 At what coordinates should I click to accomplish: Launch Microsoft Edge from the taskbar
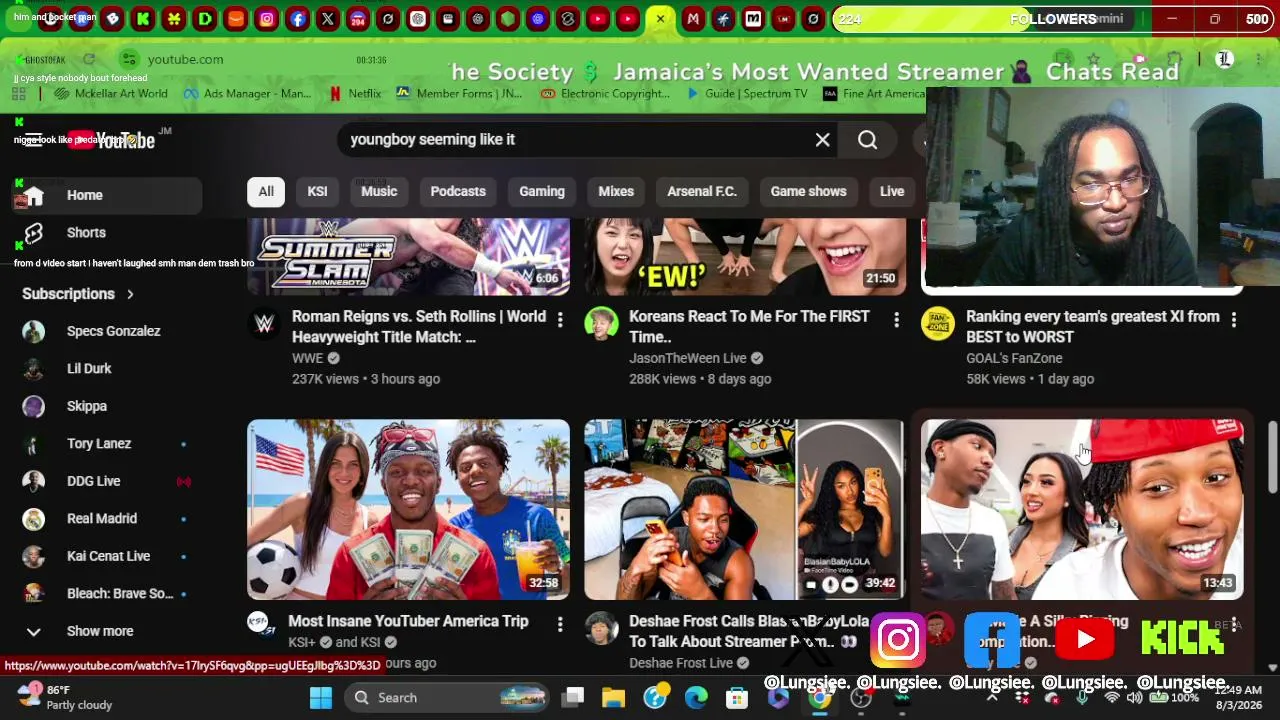[696, 698]
